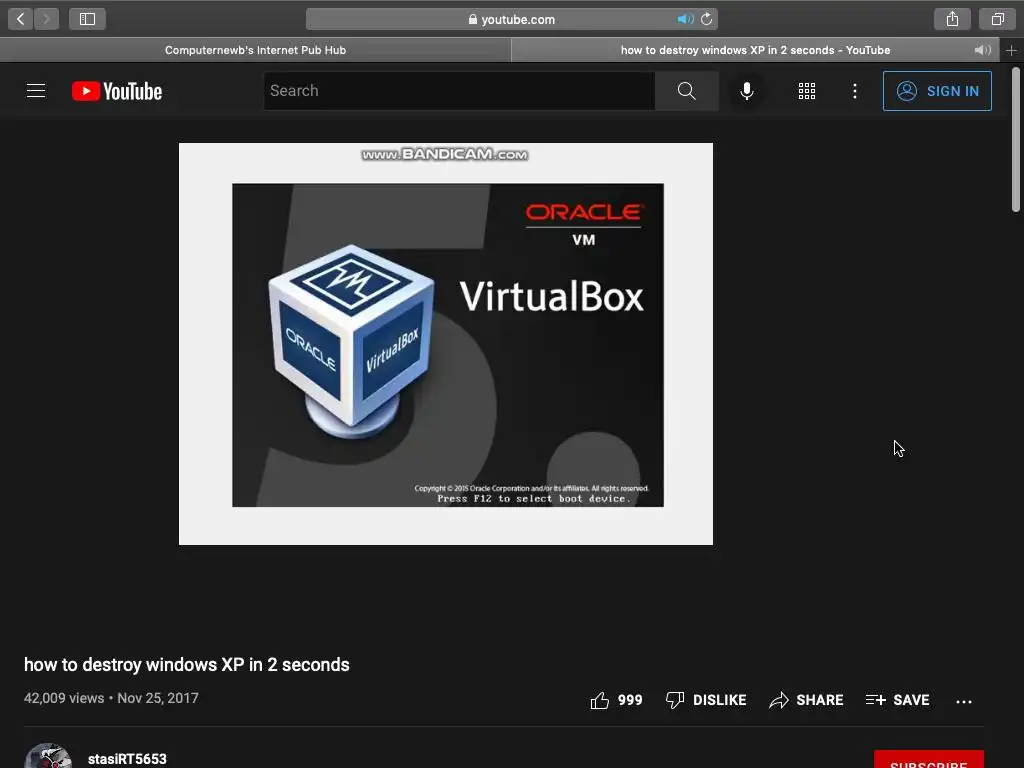Open a new tab with plus button
1024x768 pixels.
[1012, 50]
